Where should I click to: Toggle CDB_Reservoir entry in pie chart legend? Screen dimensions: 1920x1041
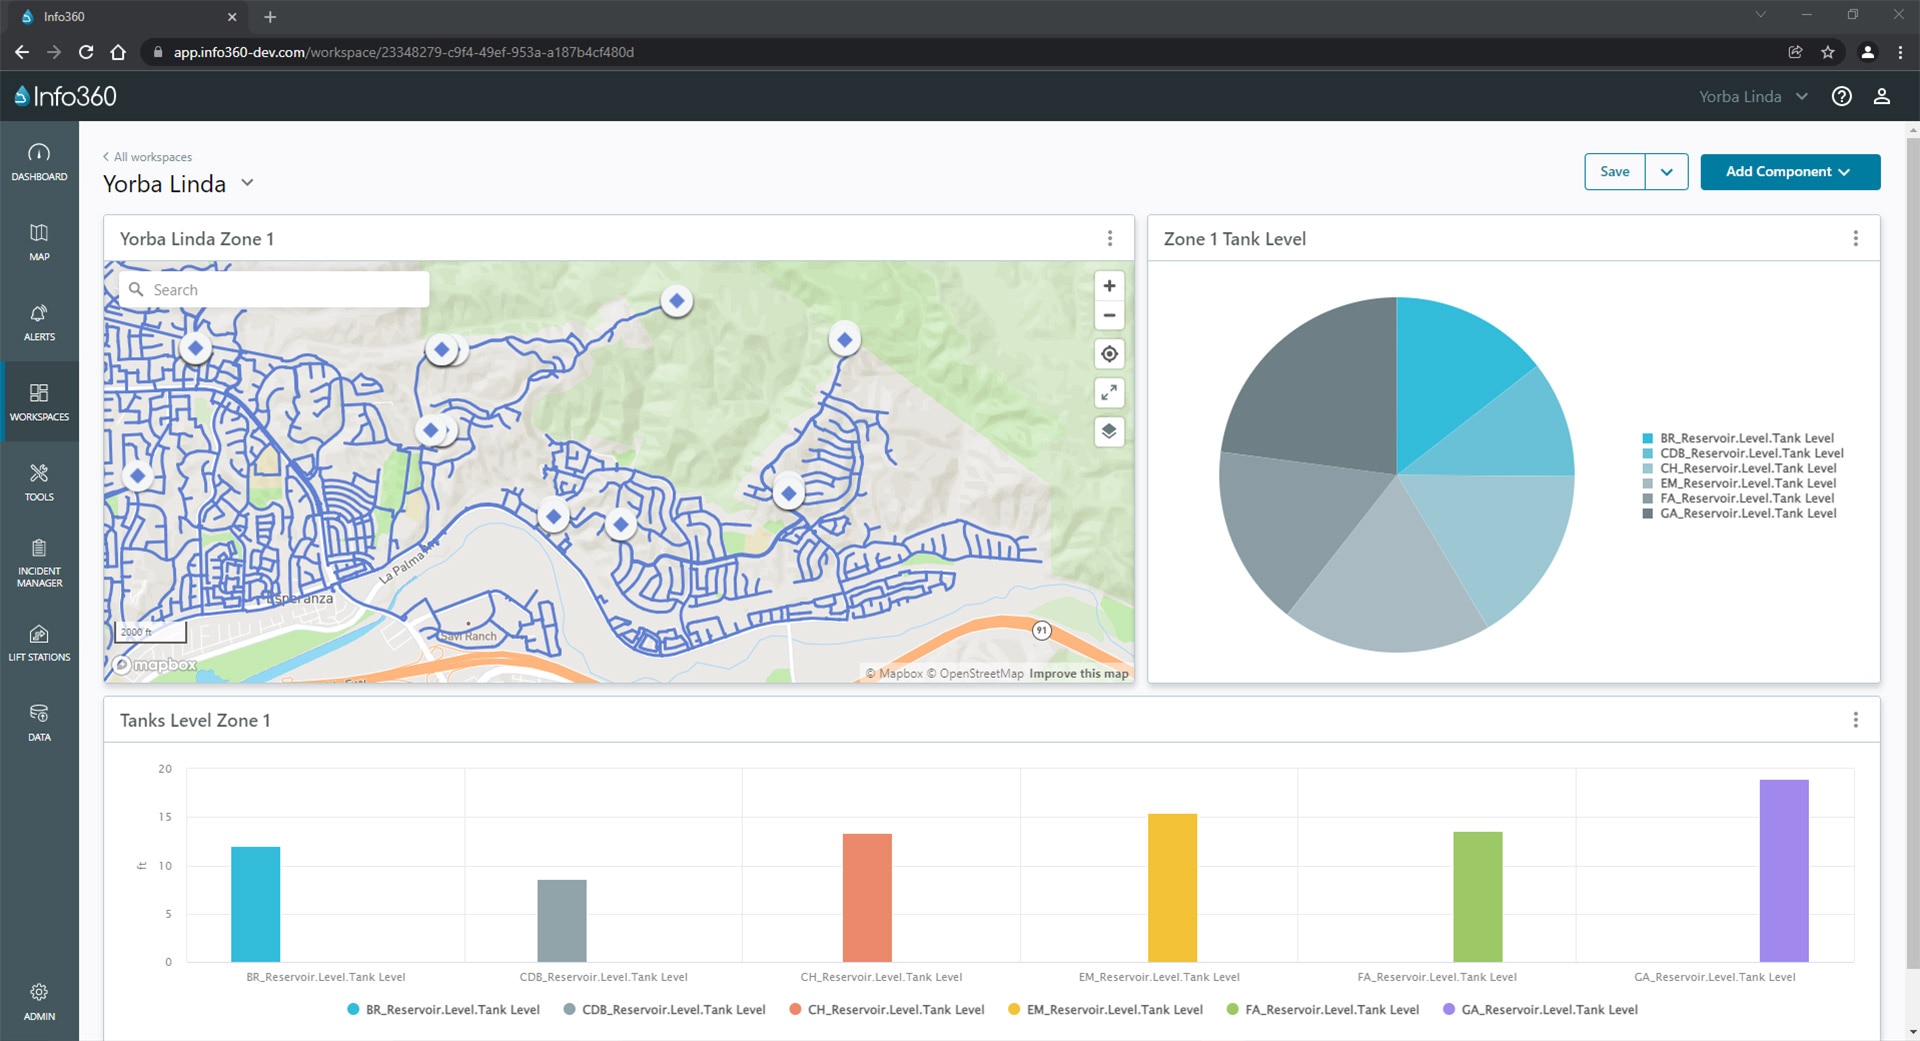(1750, 453)
